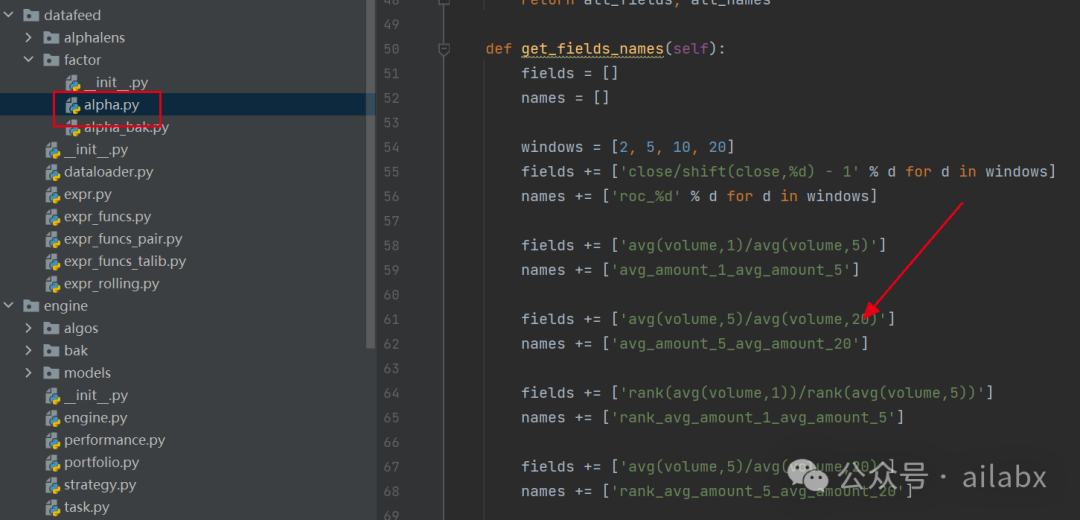1080x520 pixels.
Task: Click line number 61 in gutter
Action: coord(391,319)
